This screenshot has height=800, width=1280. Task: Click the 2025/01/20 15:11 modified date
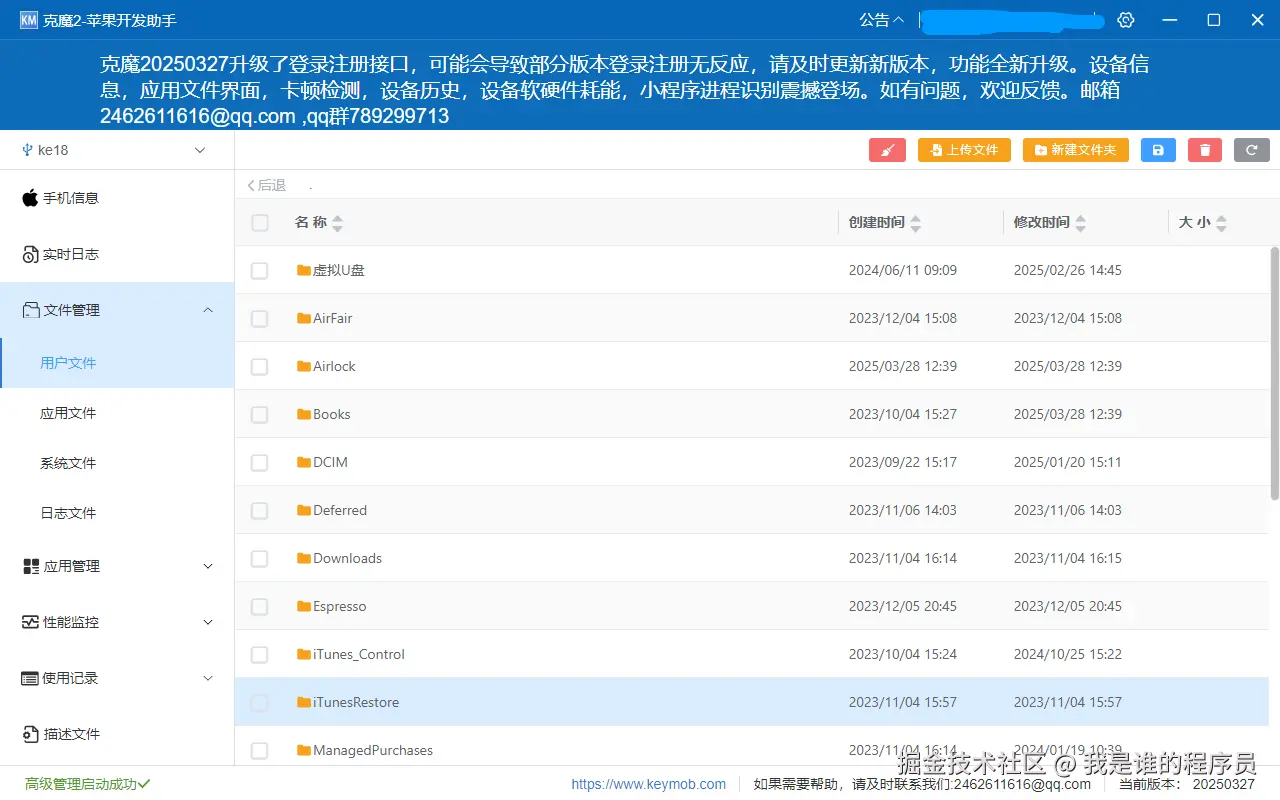[x=1068, y=462]
